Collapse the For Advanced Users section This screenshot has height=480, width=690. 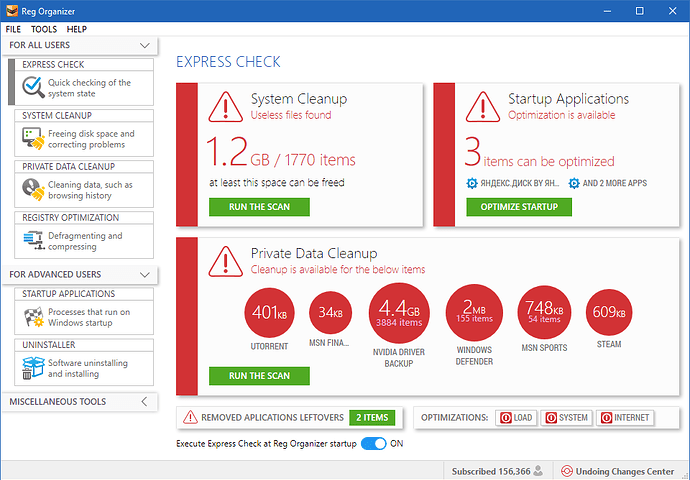pyautogui.click(x=145, y=274)
